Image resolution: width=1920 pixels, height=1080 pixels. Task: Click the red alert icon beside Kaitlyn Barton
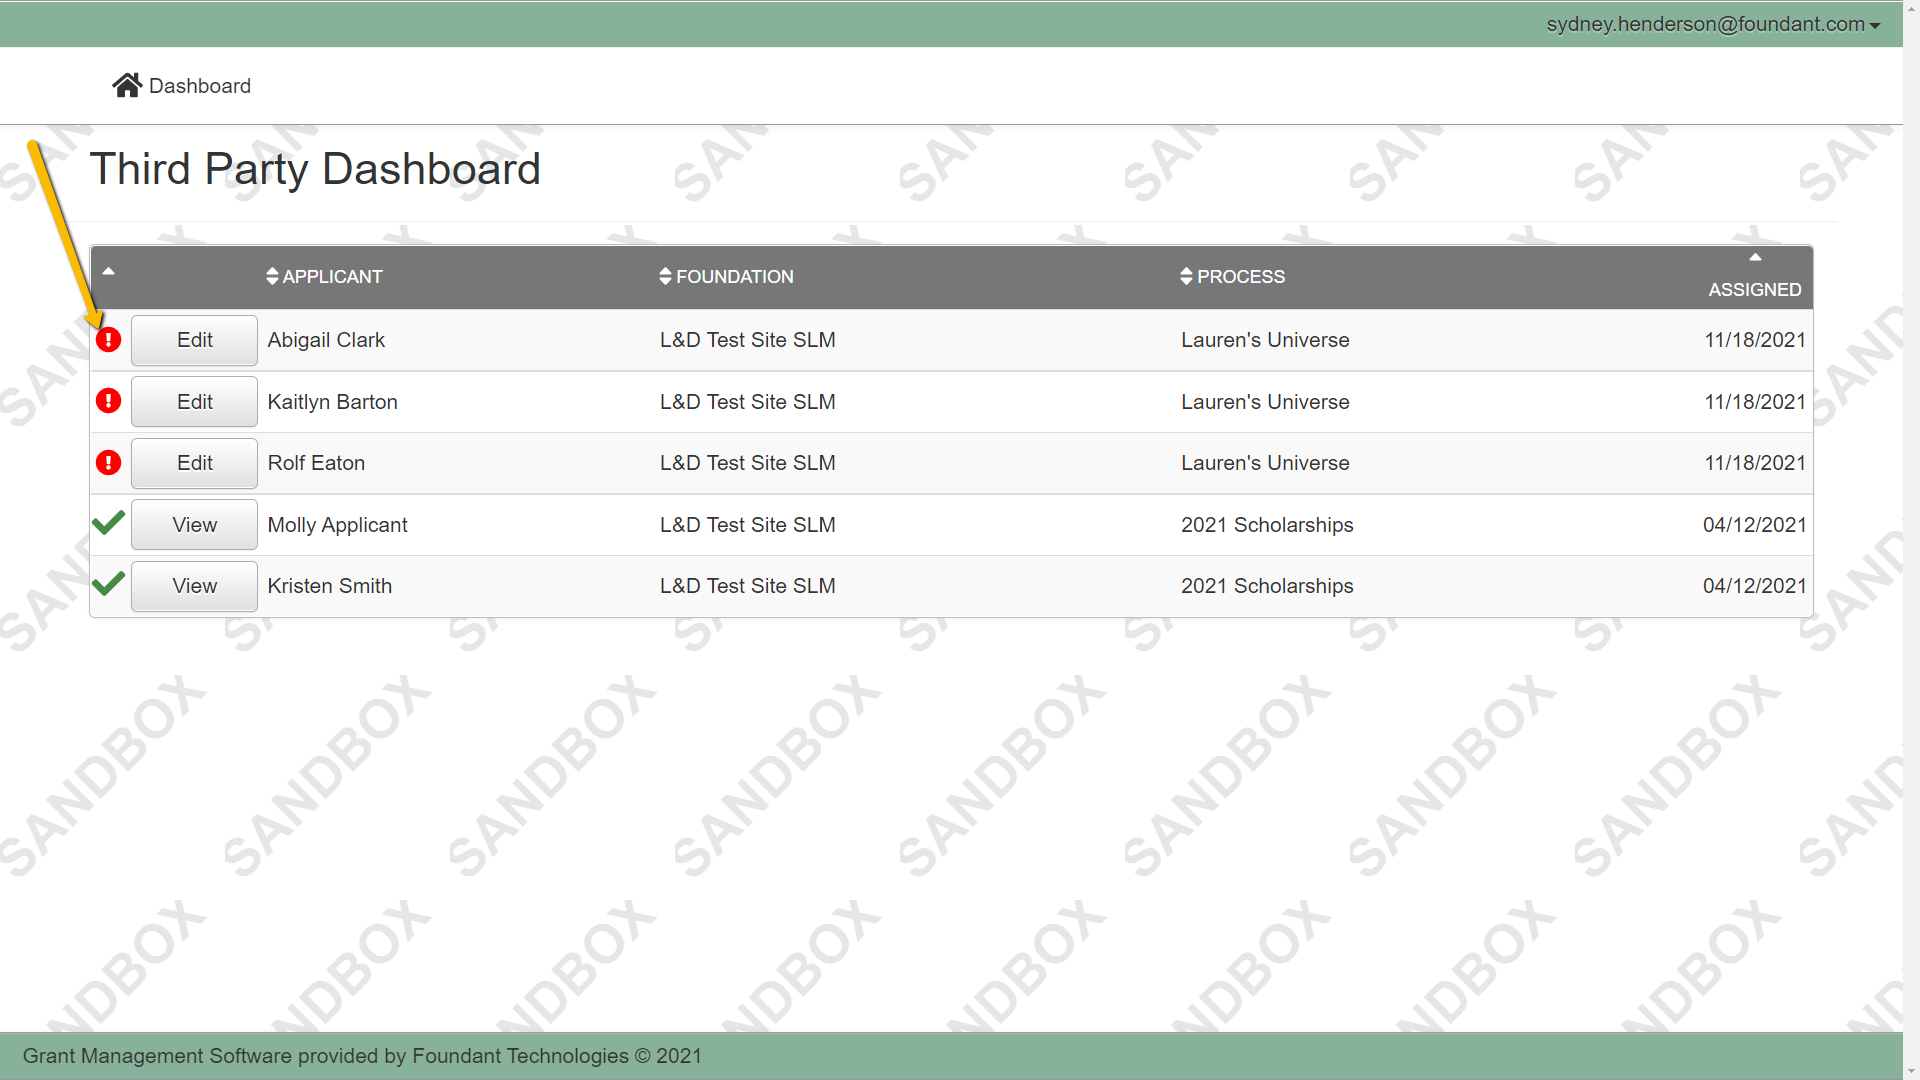click(x=108, y=401)
